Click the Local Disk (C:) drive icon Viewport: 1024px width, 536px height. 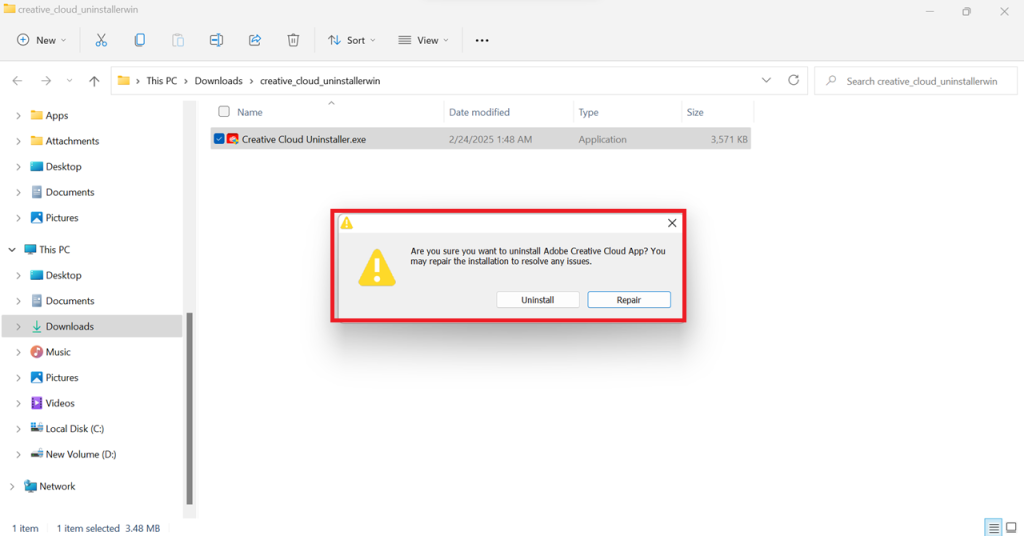37,428
